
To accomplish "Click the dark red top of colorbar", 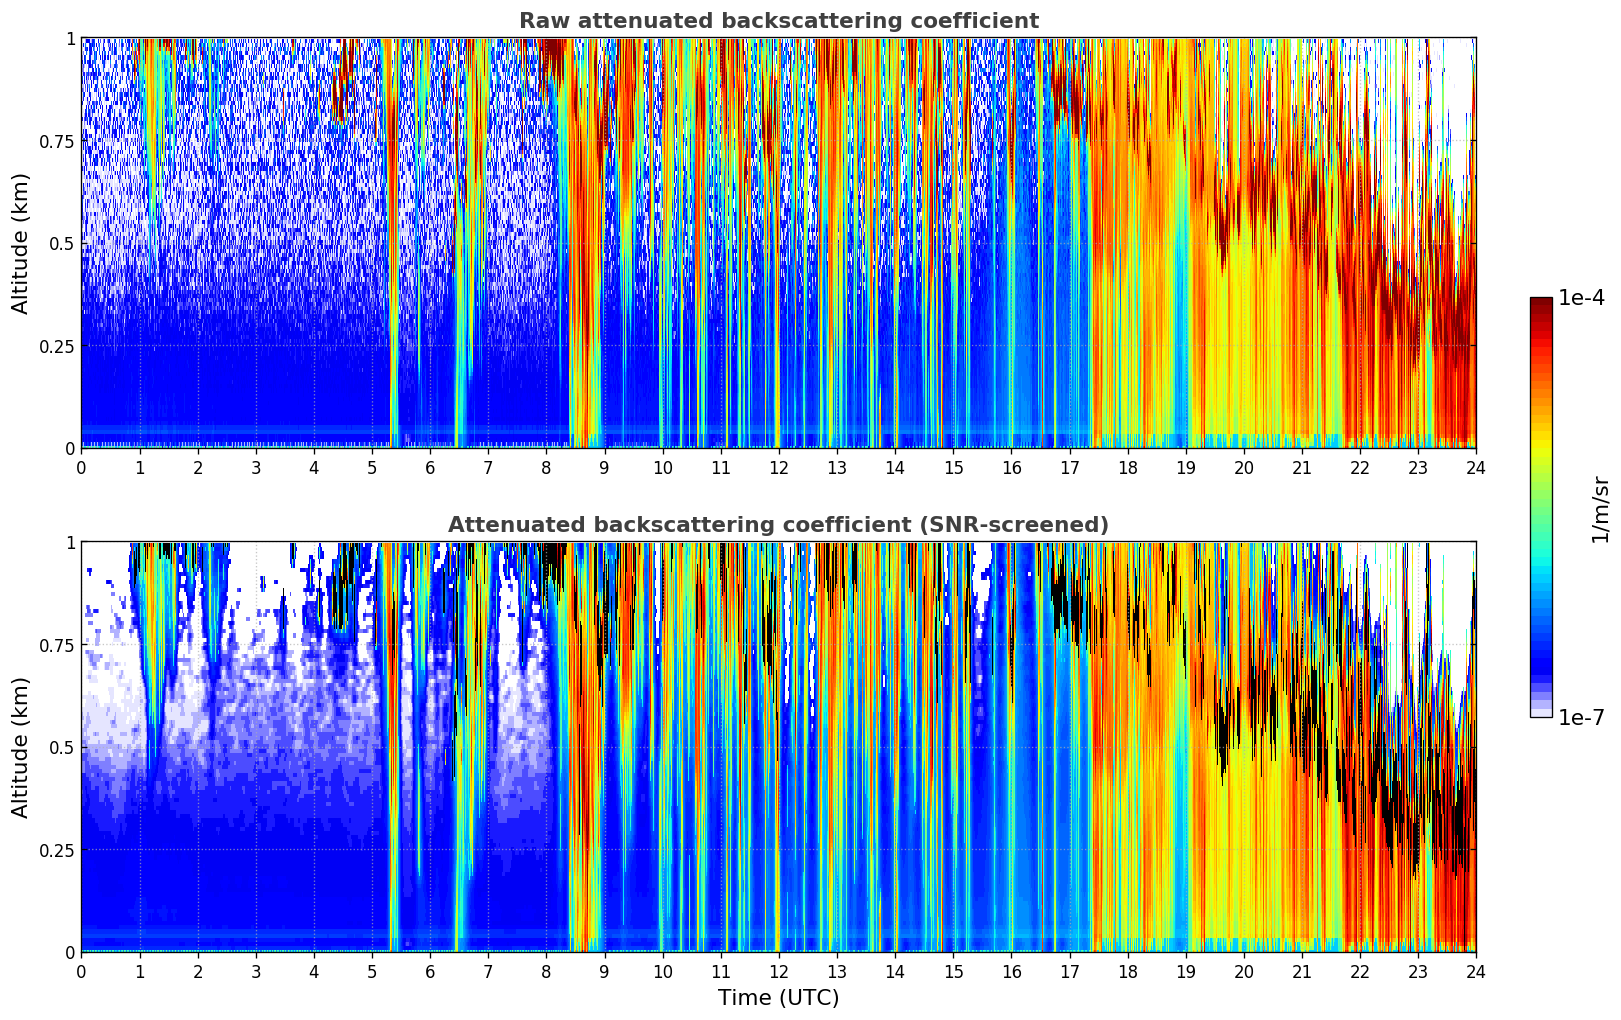I will point(1541,303).
